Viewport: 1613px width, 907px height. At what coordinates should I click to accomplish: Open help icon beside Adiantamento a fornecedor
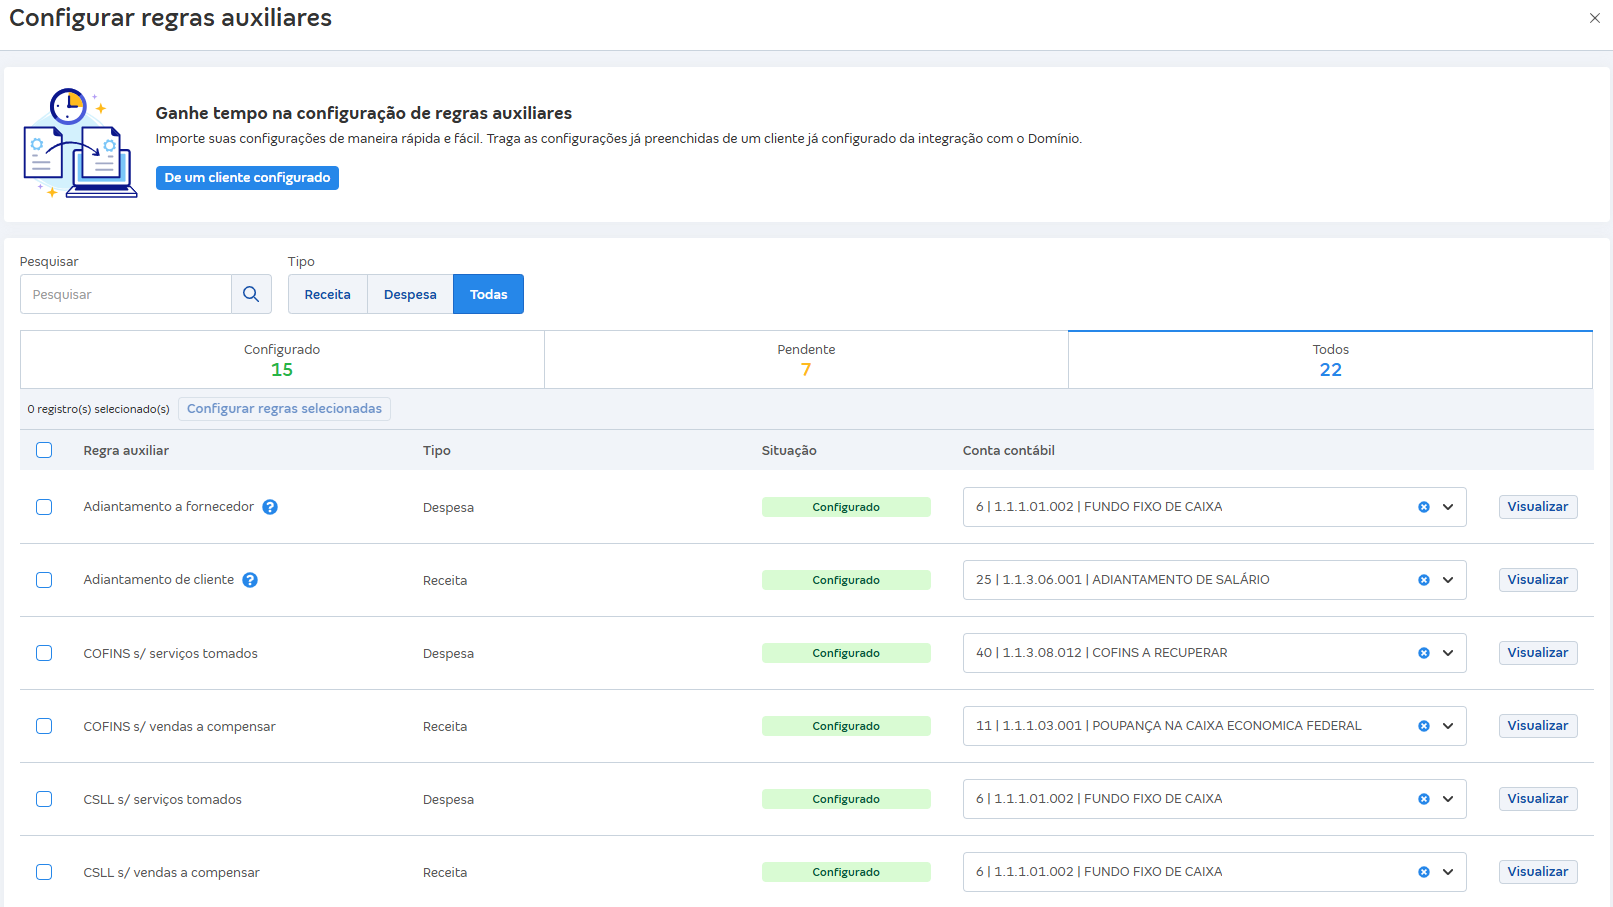270,507
